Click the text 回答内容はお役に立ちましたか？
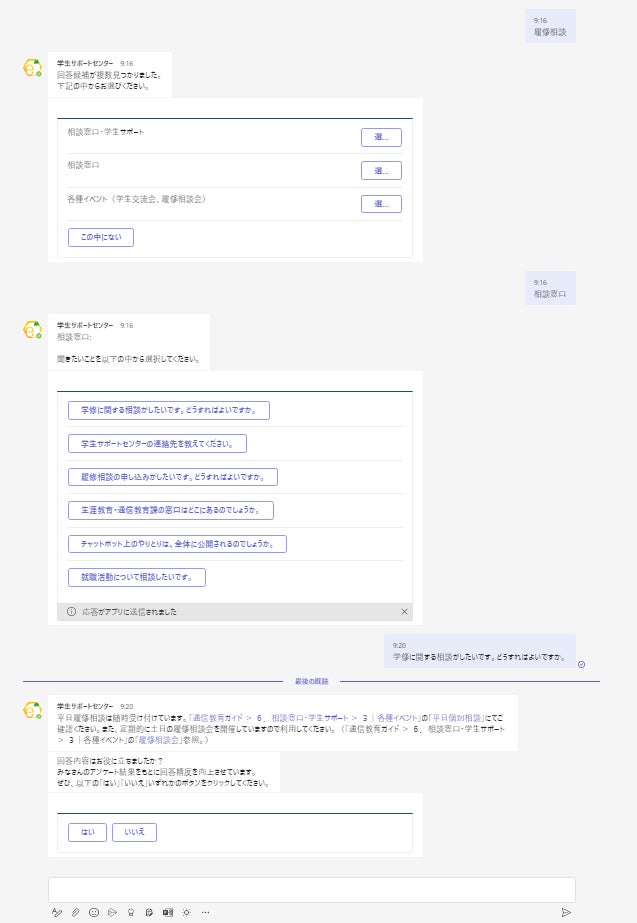 coord(110,761)
